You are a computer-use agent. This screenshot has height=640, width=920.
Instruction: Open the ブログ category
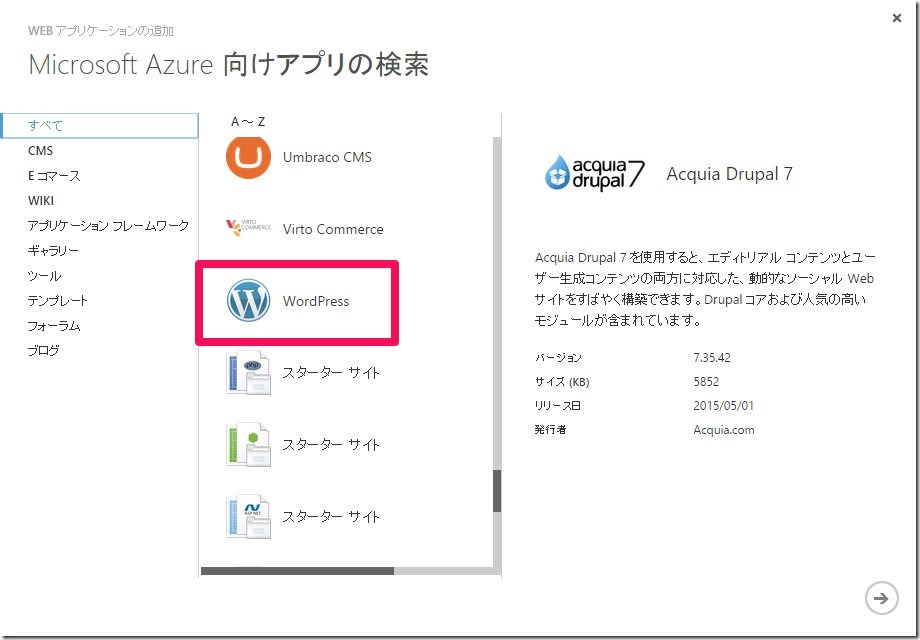pyautogui.click(x=45, y=351)
